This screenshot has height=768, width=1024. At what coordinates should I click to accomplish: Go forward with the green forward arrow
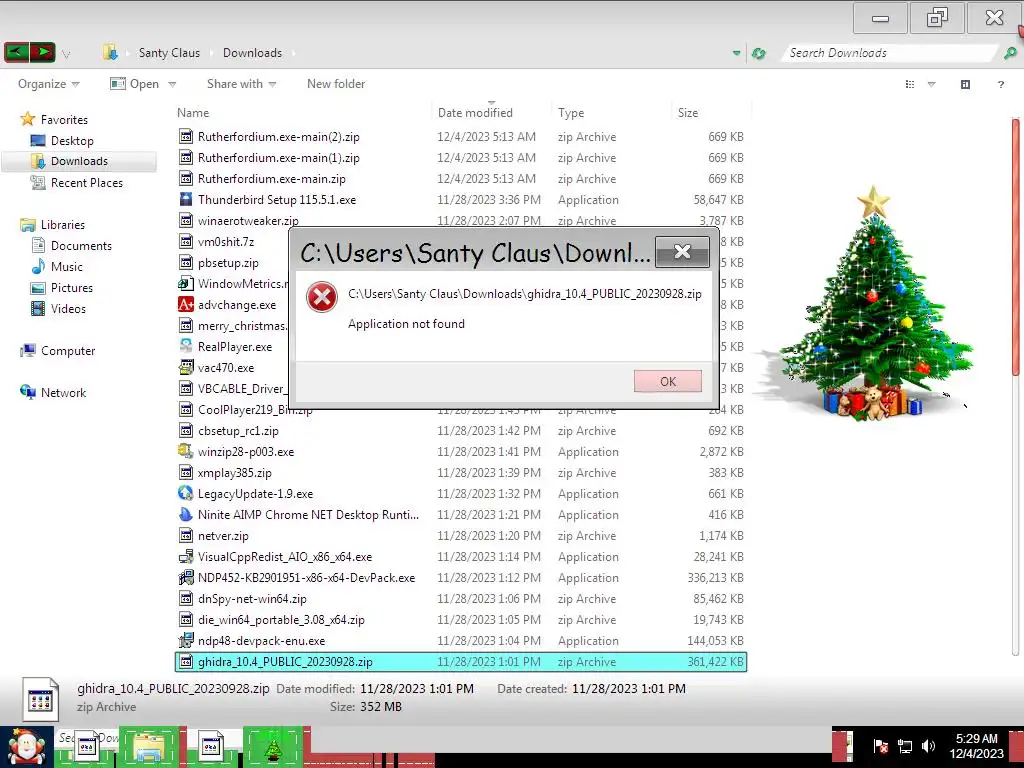(42, 52)
